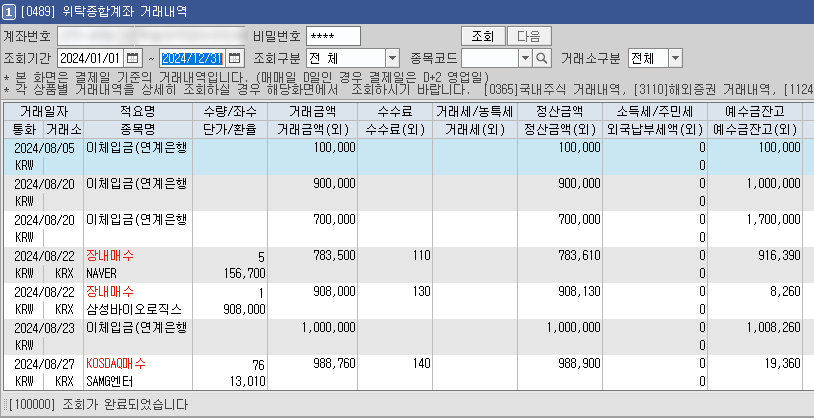Expand the 거래소구분 dropdown
The image size is (814, 418).
coord(675,58)
